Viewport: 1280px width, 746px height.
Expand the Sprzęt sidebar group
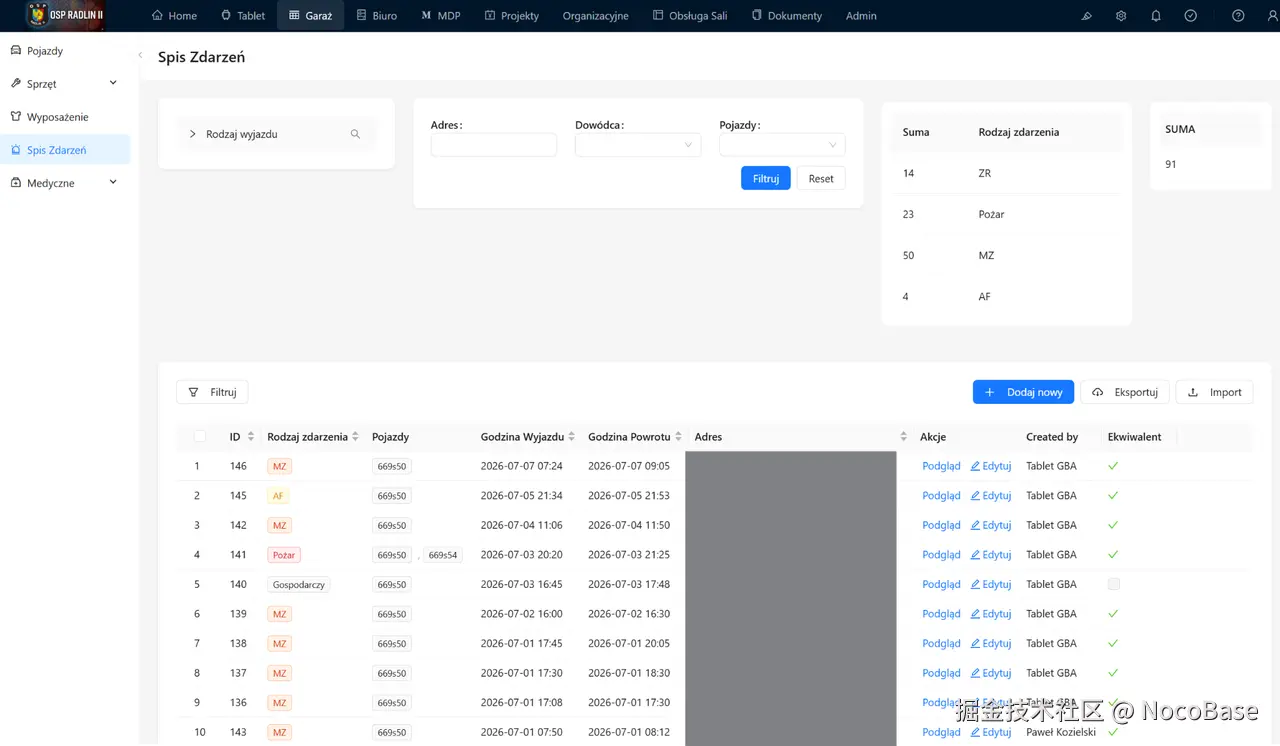[x=65, y=84]
